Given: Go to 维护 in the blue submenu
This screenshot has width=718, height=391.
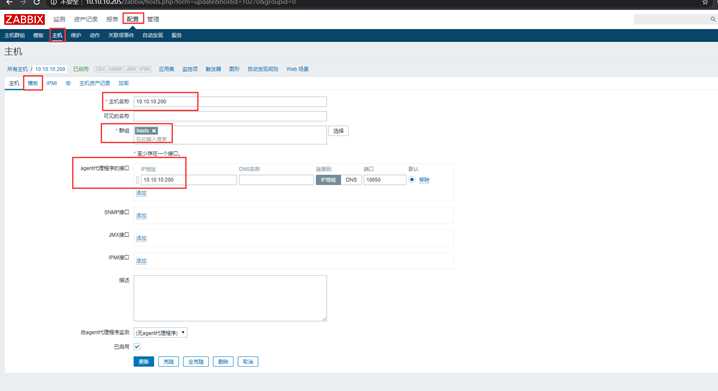Looking at the screenshot, I should coord(76,35).
